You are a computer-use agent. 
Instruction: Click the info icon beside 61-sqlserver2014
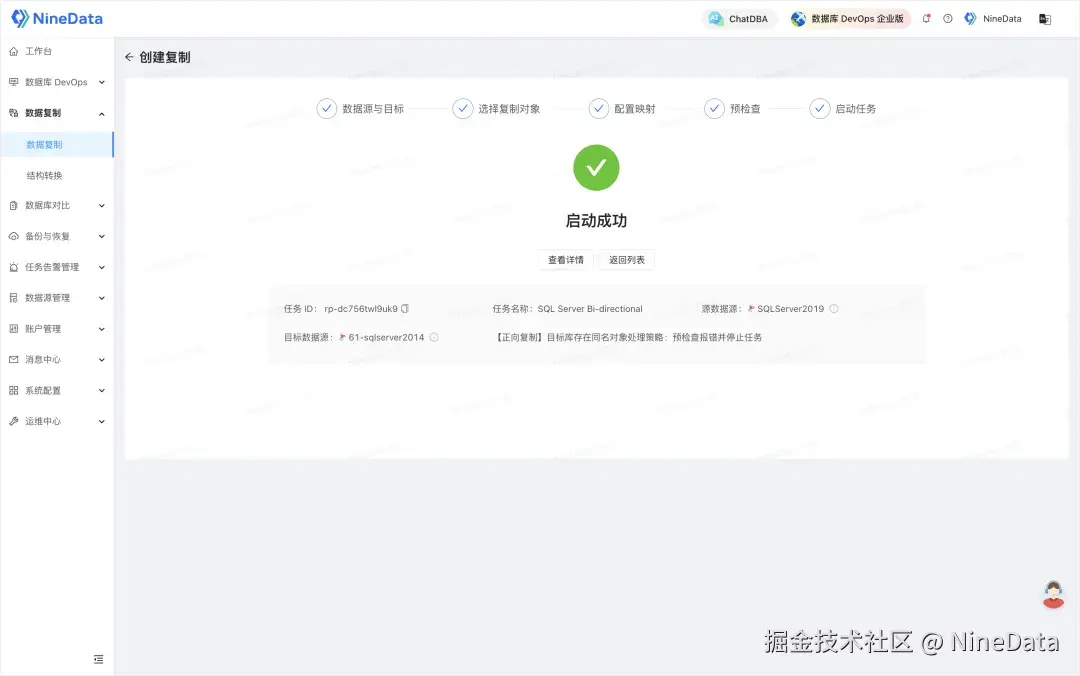(433, 337)
